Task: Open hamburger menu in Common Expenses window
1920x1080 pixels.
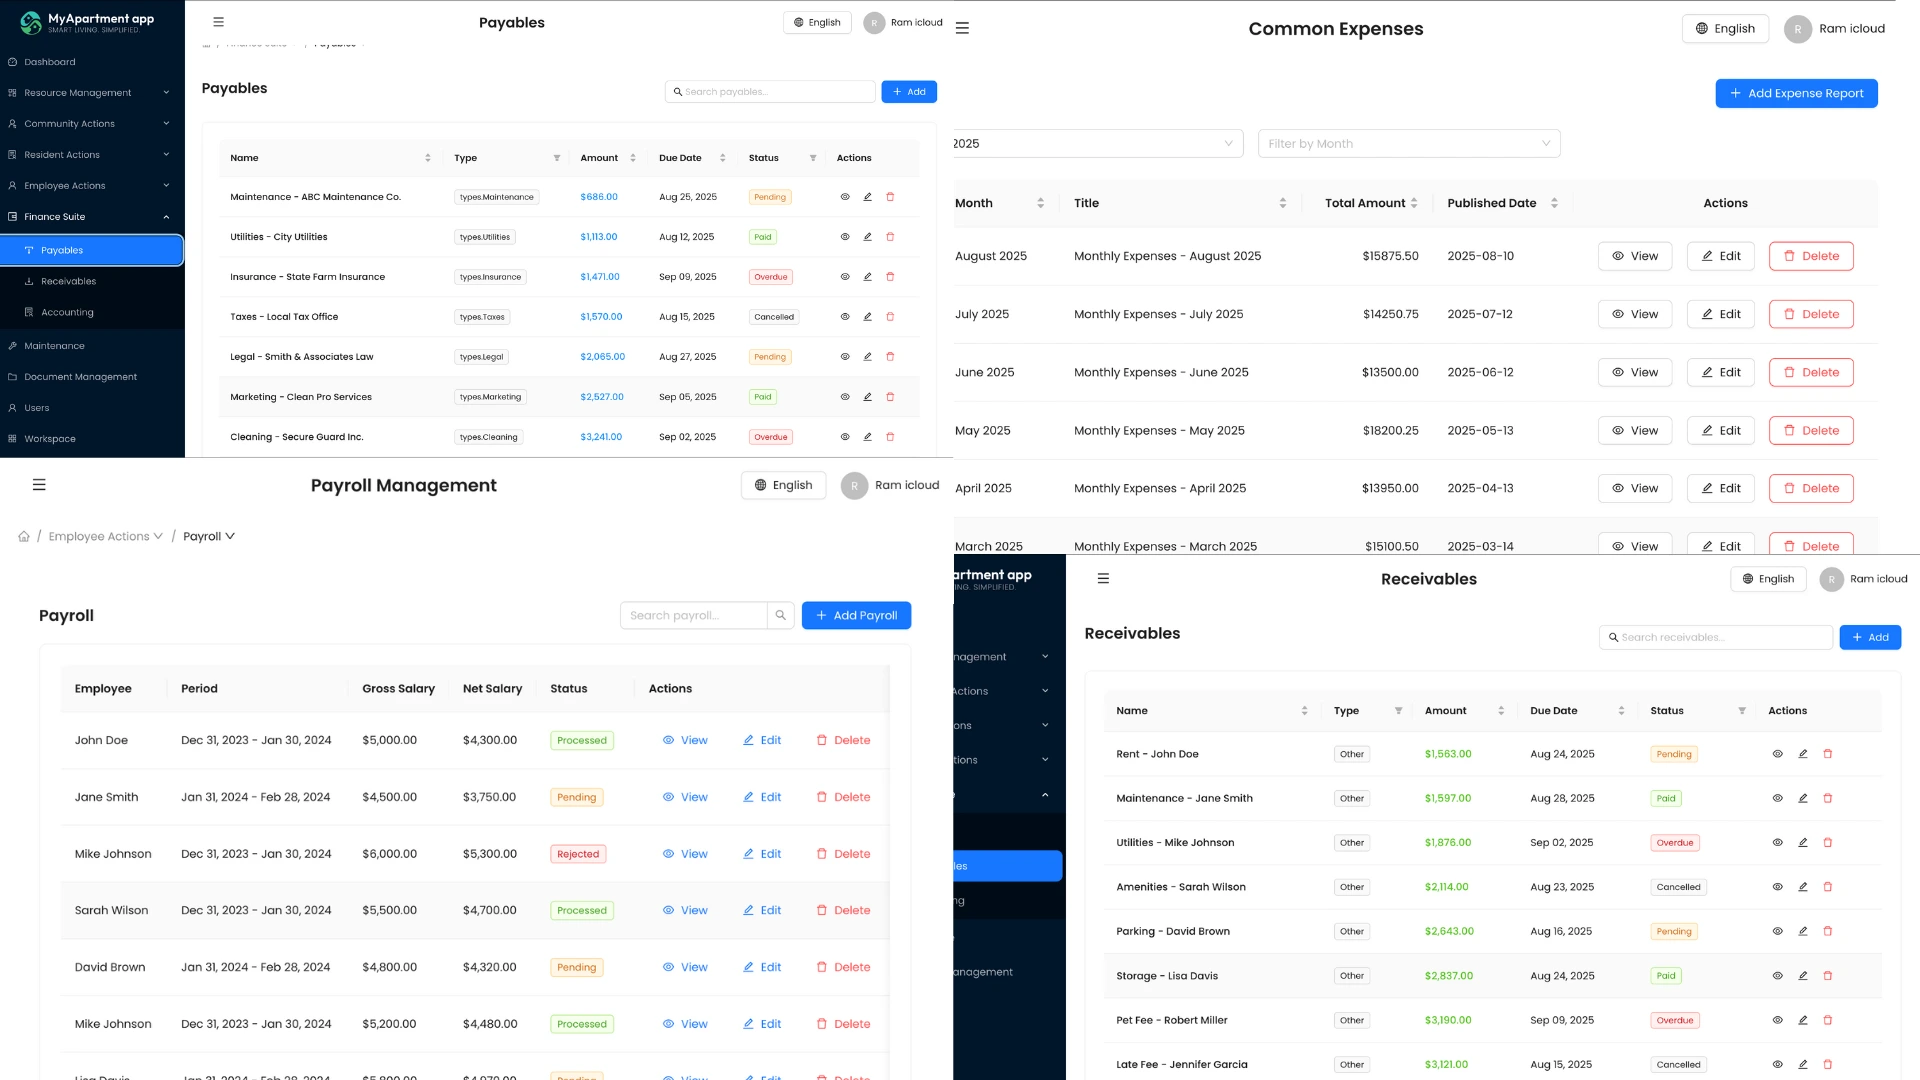Action: 962,28
